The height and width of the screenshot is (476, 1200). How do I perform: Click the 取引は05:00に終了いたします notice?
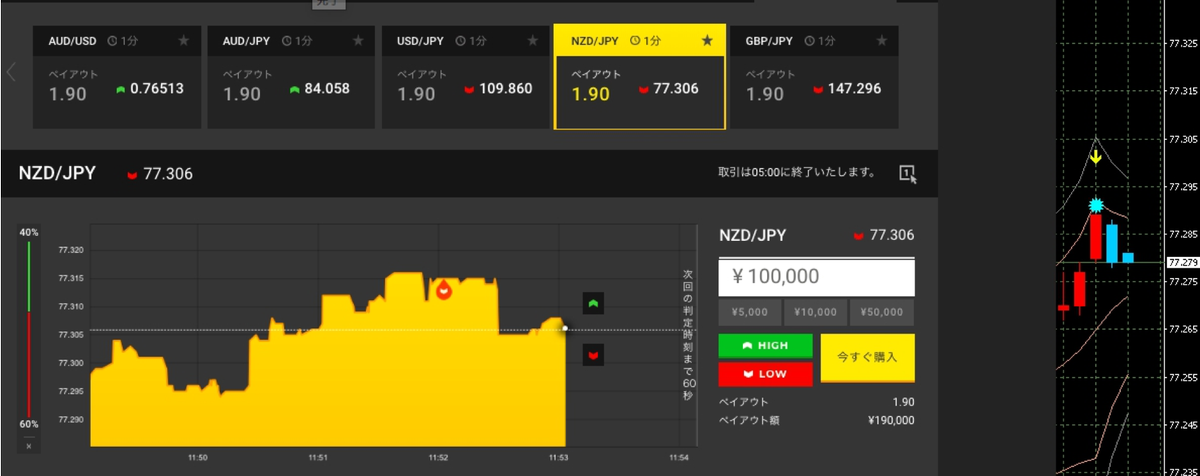coord(796,173)
